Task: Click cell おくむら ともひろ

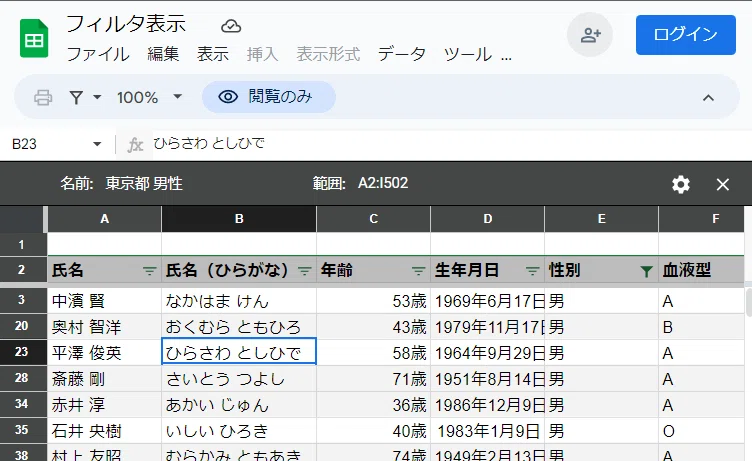Action: (x=239, y=327)
